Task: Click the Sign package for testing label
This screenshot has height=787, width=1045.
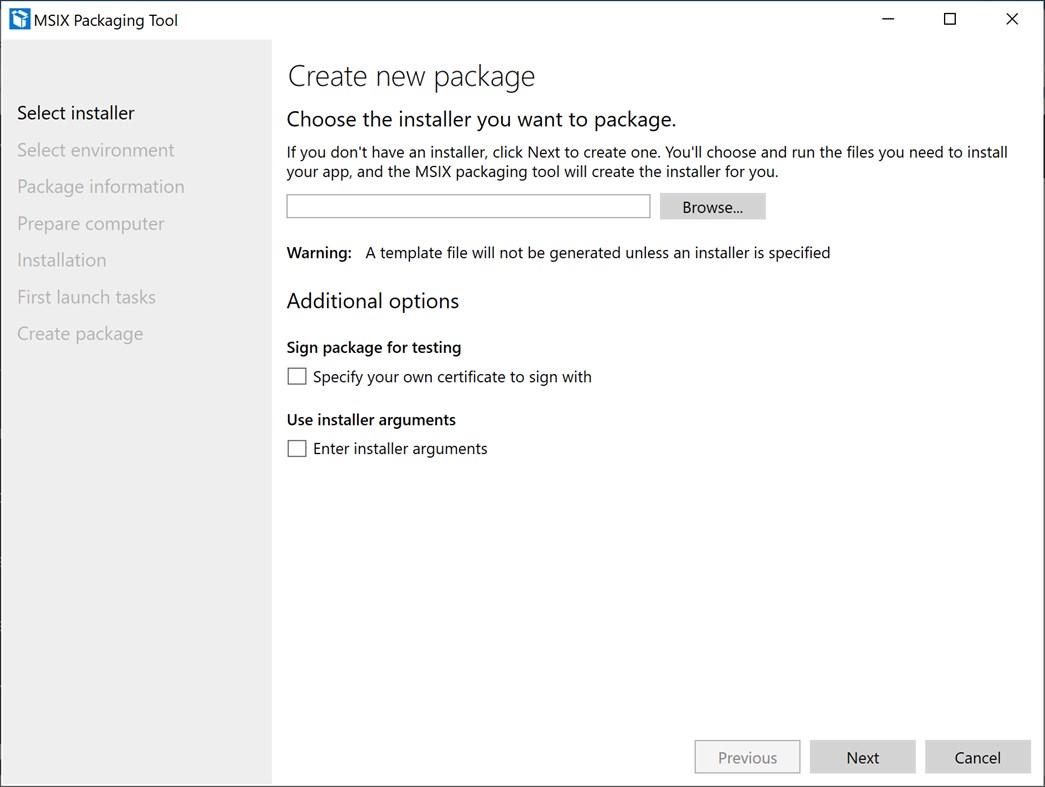Action: pos(373,348)
